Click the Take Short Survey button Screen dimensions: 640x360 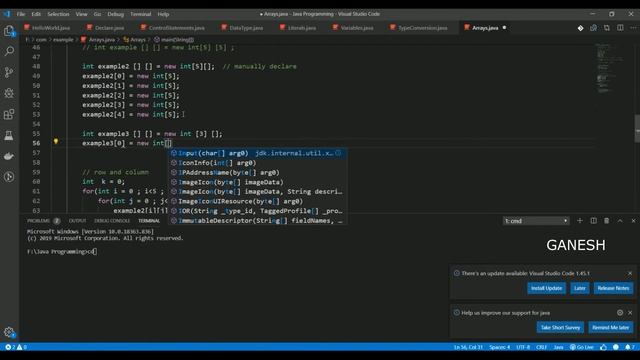[560, 327]
